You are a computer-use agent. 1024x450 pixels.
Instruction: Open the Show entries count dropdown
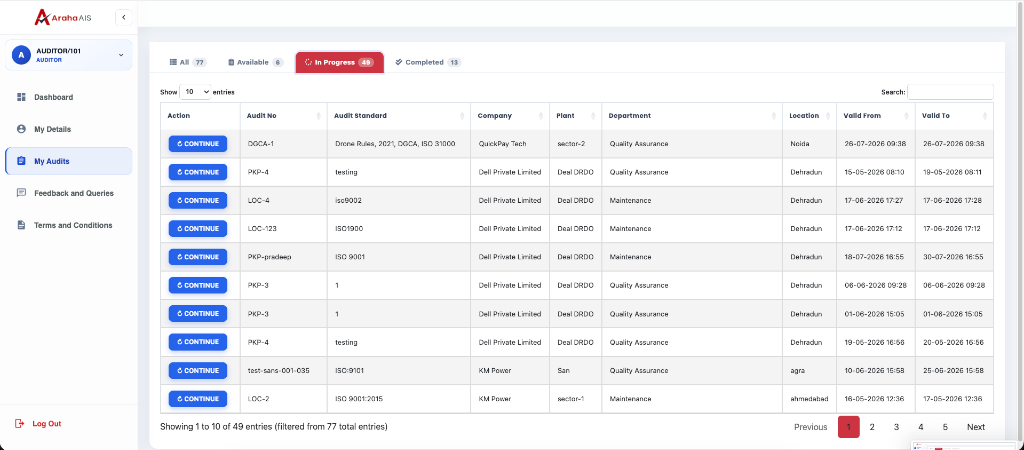[195, 92]
